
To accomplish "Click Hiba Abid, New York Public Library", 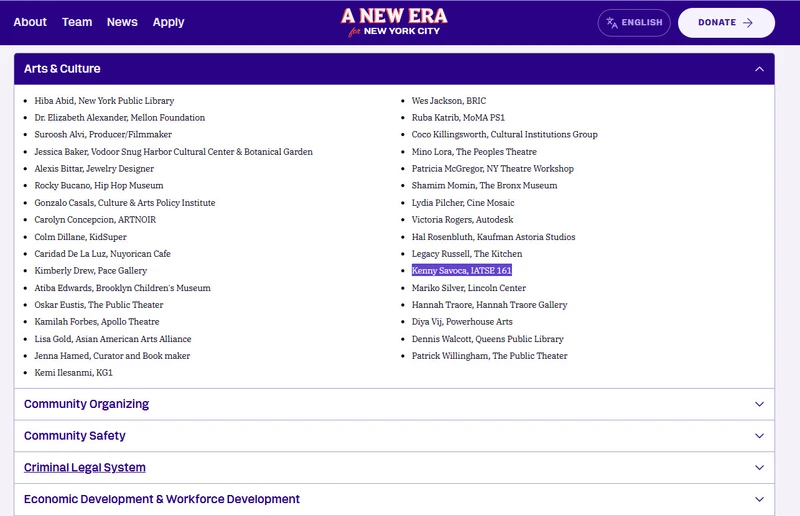I will (104, 101).
